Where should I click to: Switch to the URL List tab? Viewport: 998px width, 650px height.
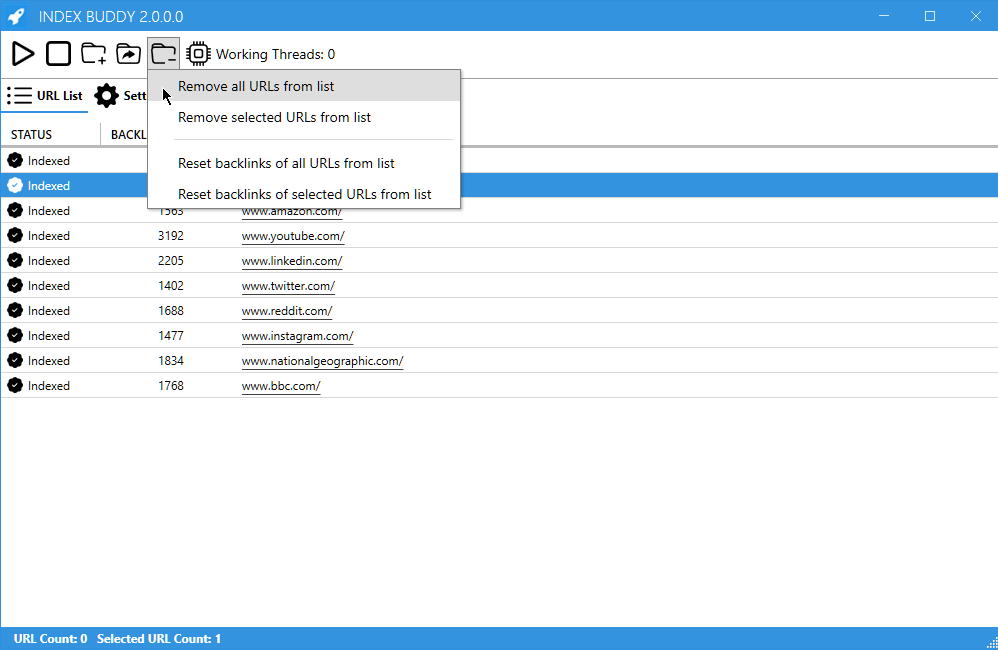(x=46, y=95)
